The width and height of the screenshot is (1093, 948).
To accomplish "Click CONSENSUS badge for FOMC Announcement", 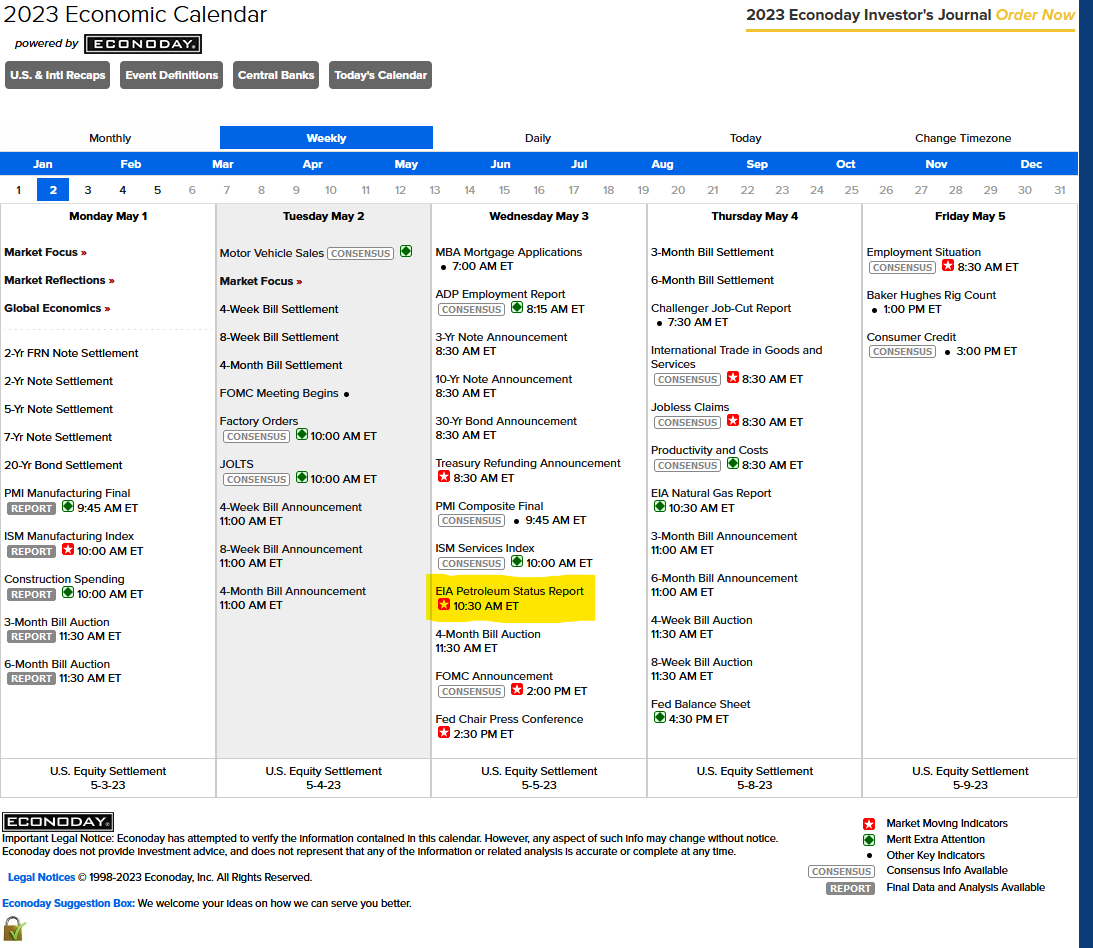I will point(471,691).
